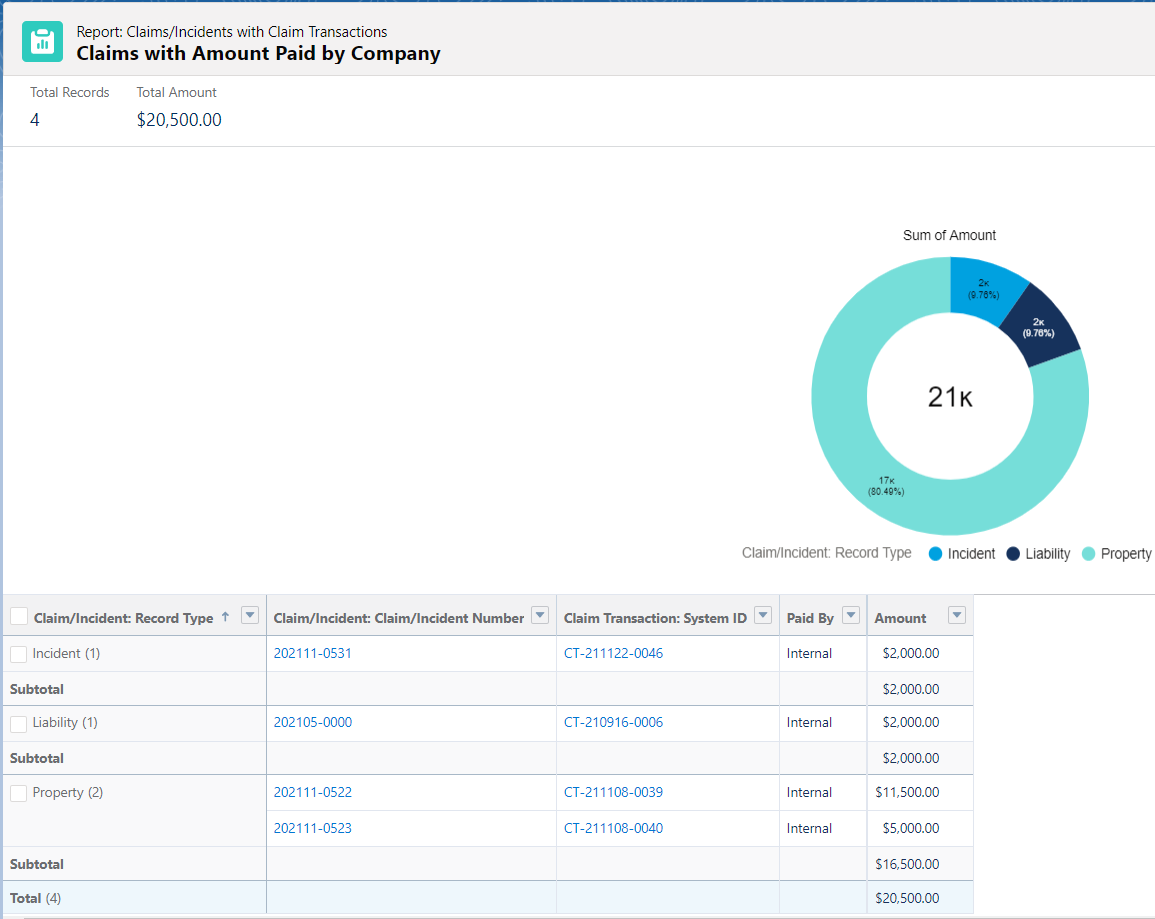Image resolution: width=1155 pixels, height=919 pixels.
Task: Click the Claim/Incident: Record Type header
Action: click(123, 618)
